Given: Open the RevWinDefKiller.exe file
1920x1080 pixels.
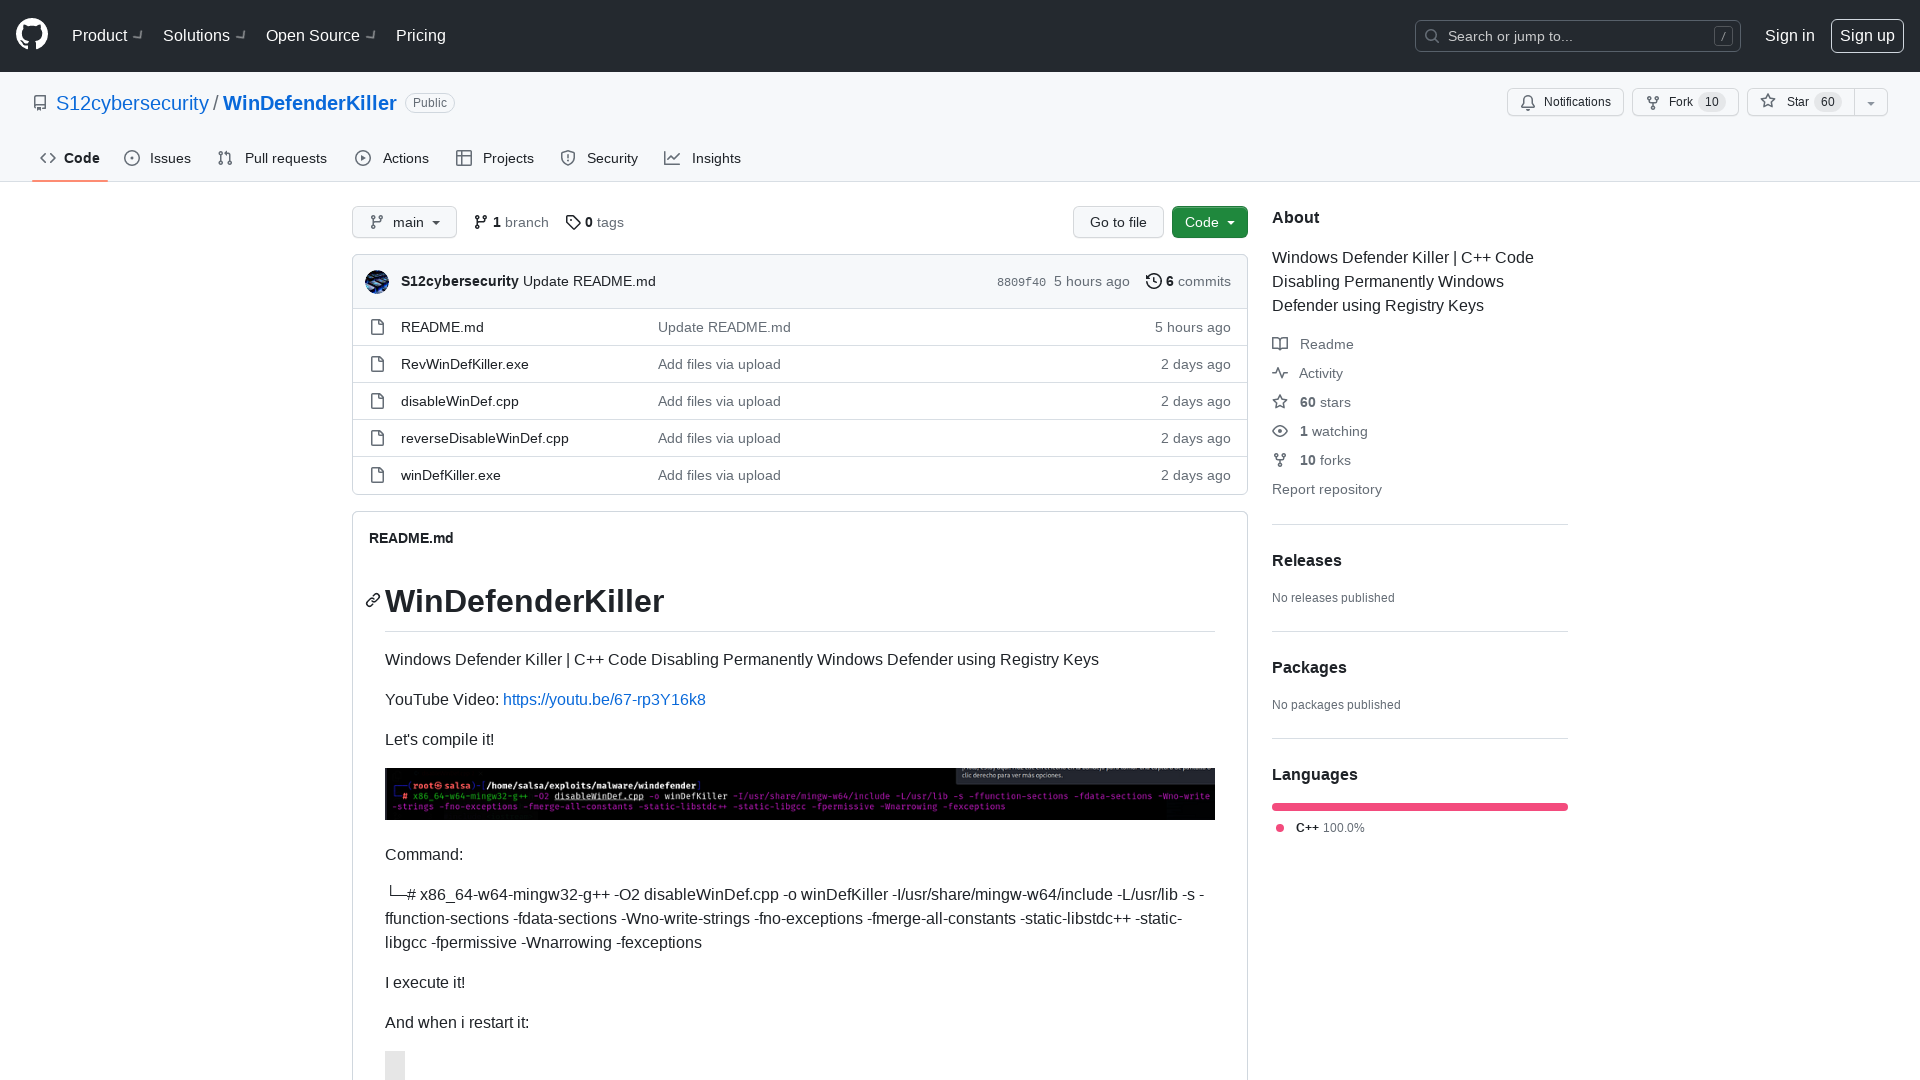Looking at the screenshot, I should [x=465, y=364].
